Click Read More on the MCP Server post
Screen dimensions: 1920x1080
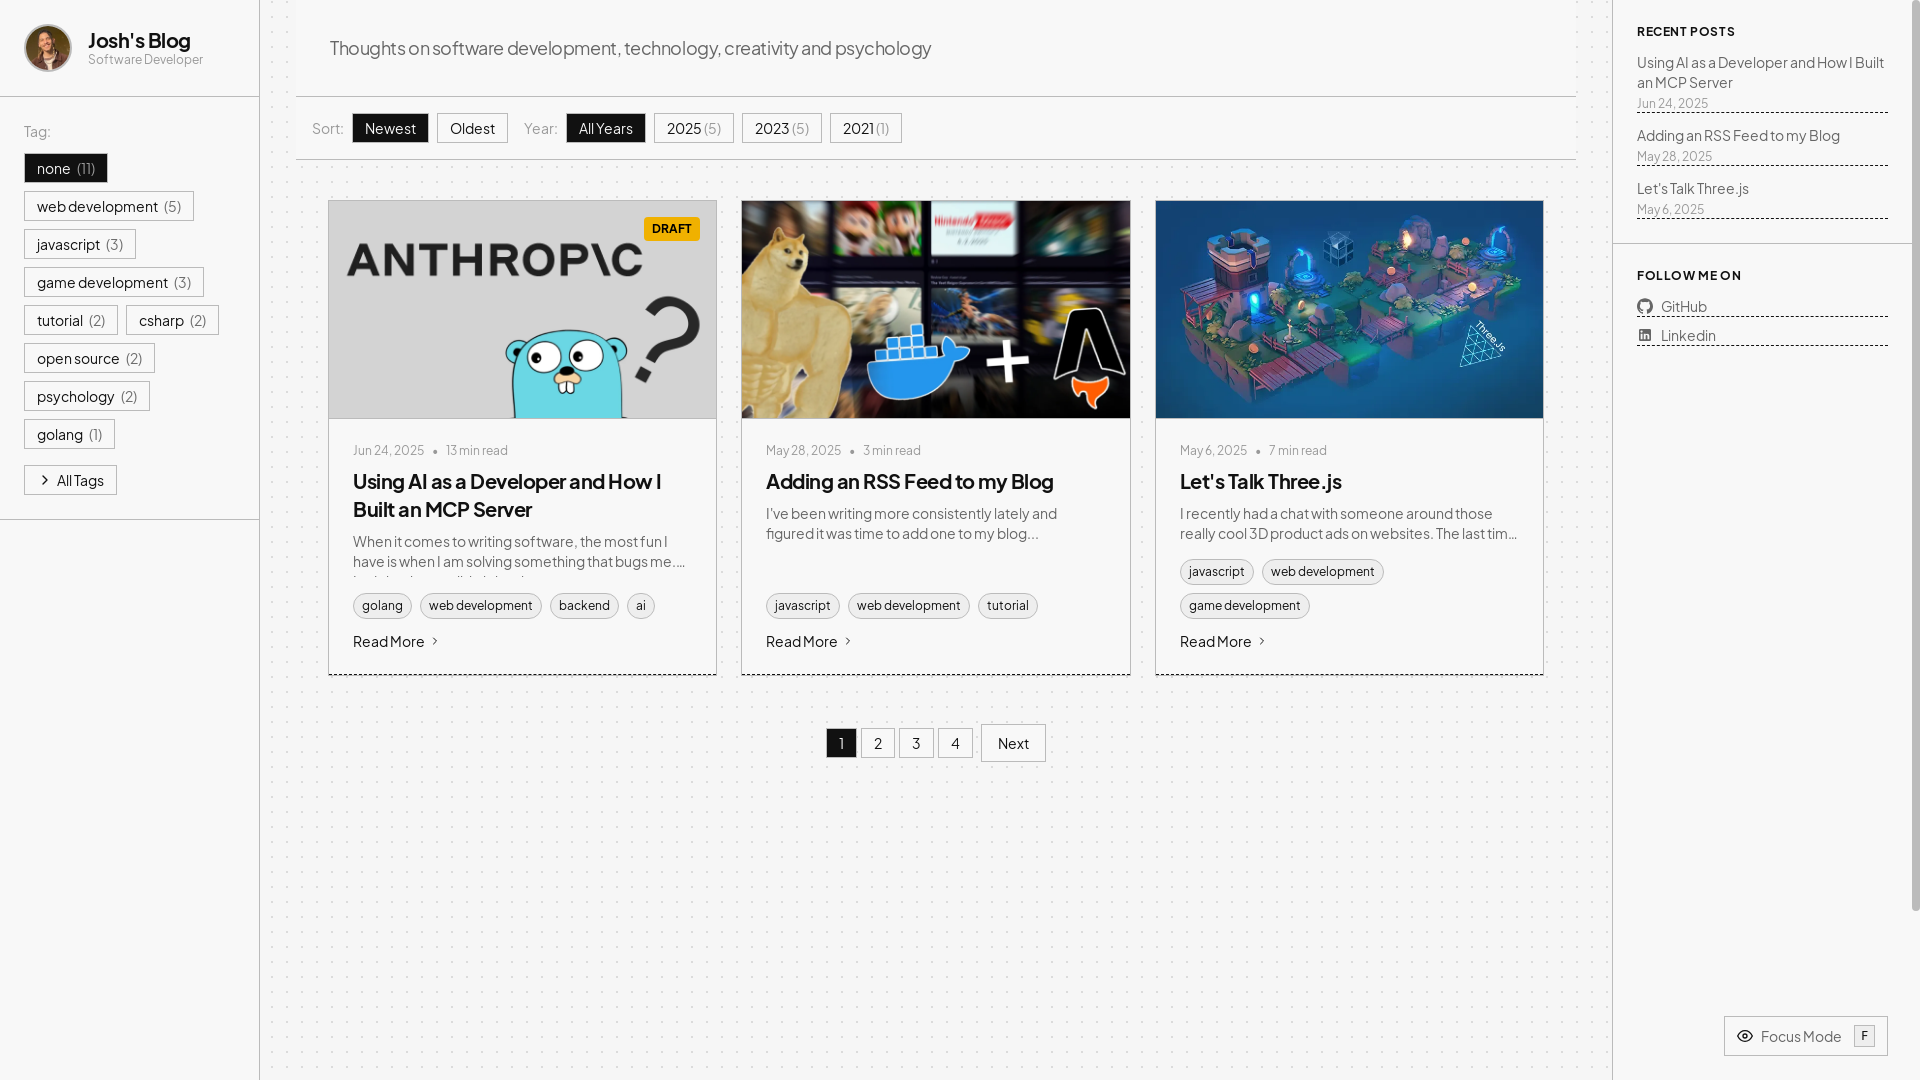pos(396,641)
